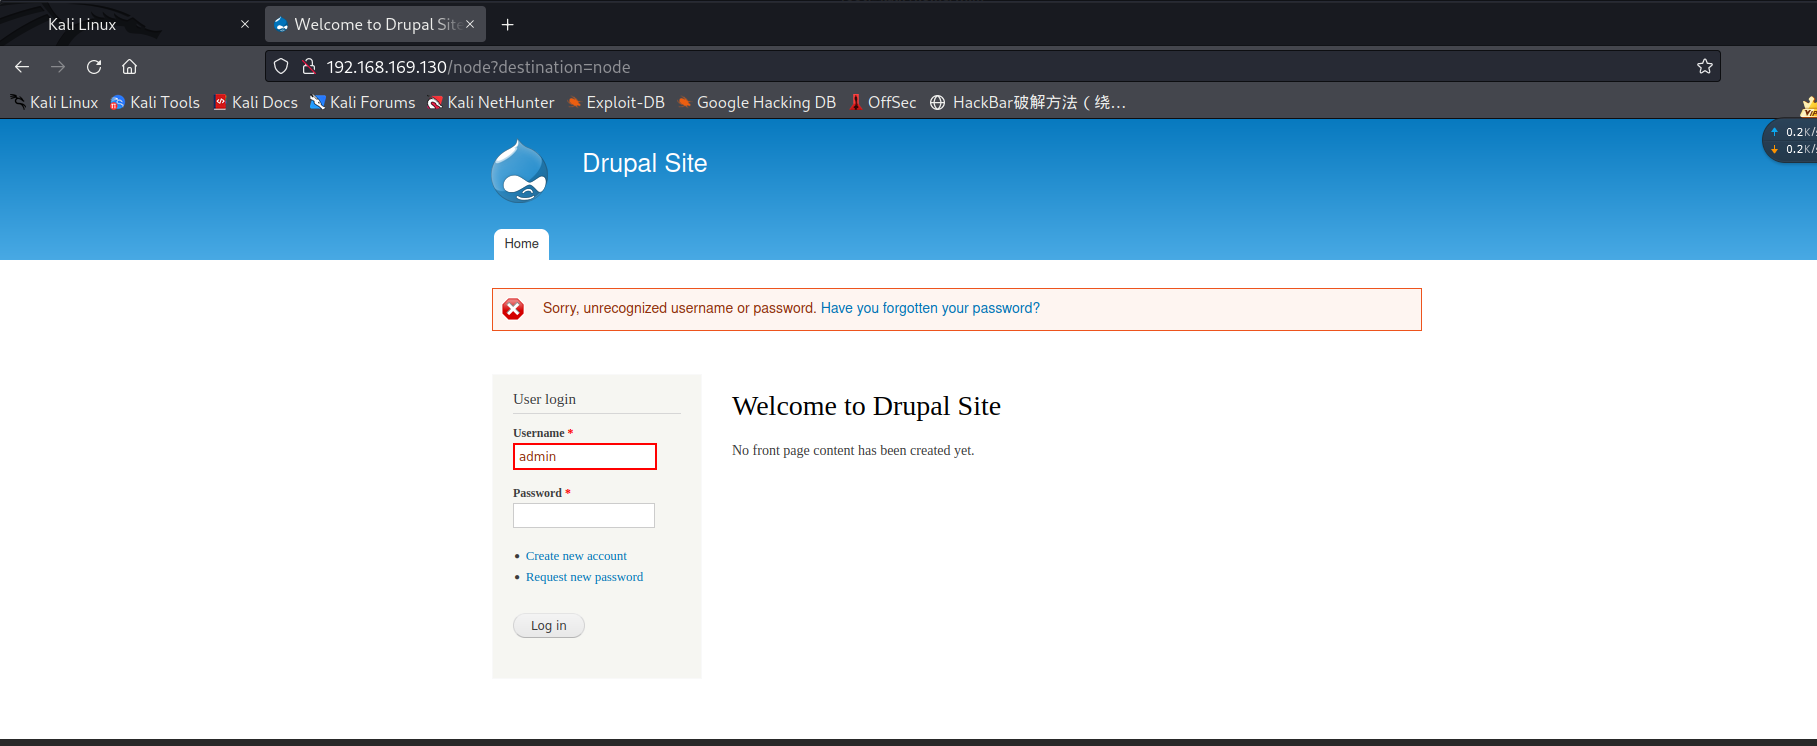This screenshot has width=1817, height=746.
Task: Open the HackBar bookmark
Action: tap(1028, 102)
